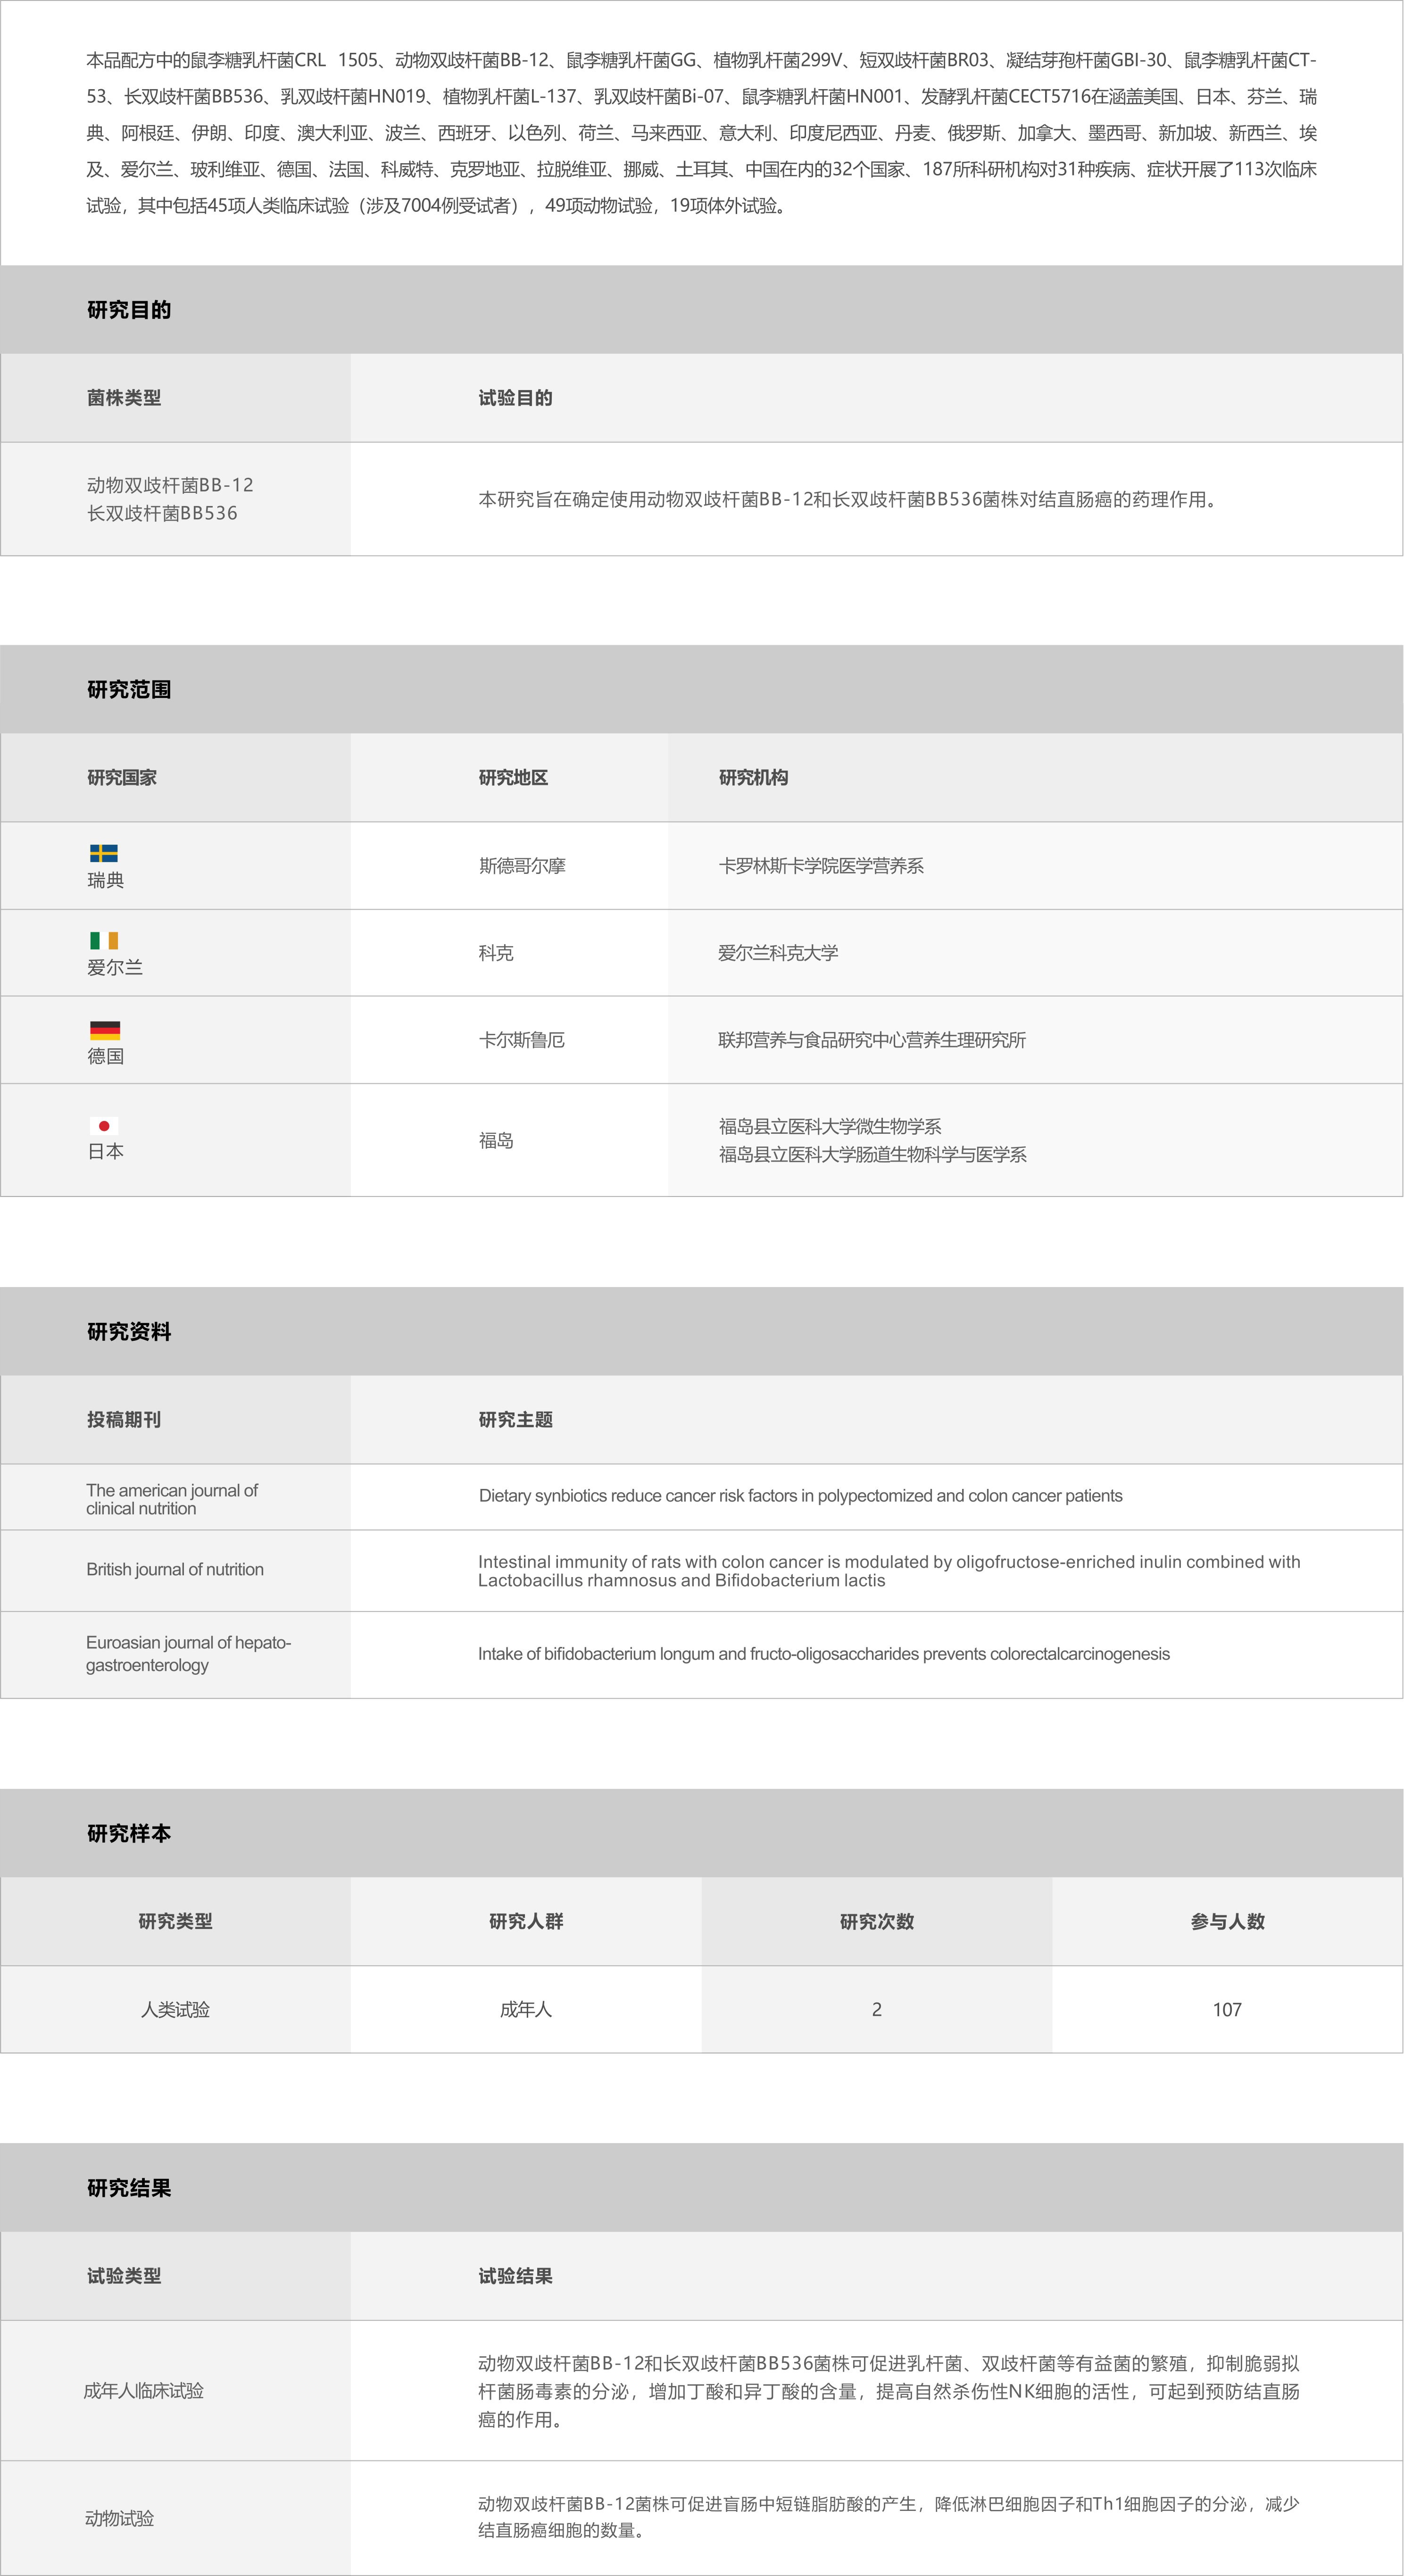Click the 菌株类型 column header
This screenshot has height=2576, width=1404.
[124, 398]
